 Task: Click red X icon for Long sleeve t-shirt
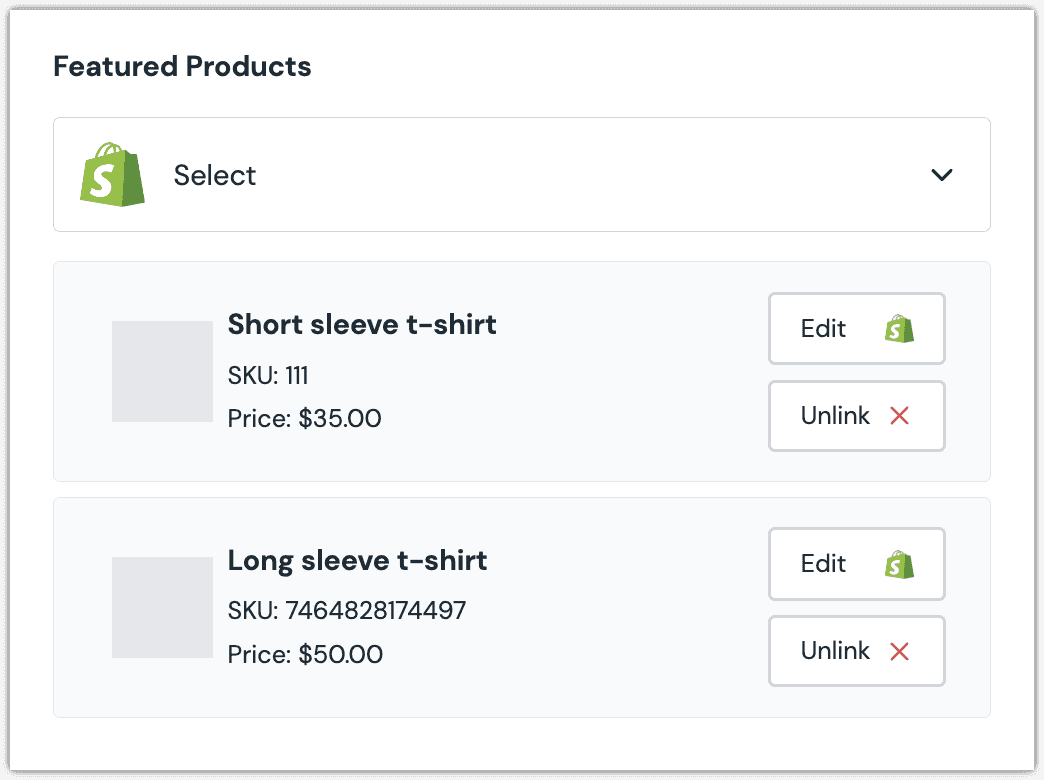pos(900,651)
